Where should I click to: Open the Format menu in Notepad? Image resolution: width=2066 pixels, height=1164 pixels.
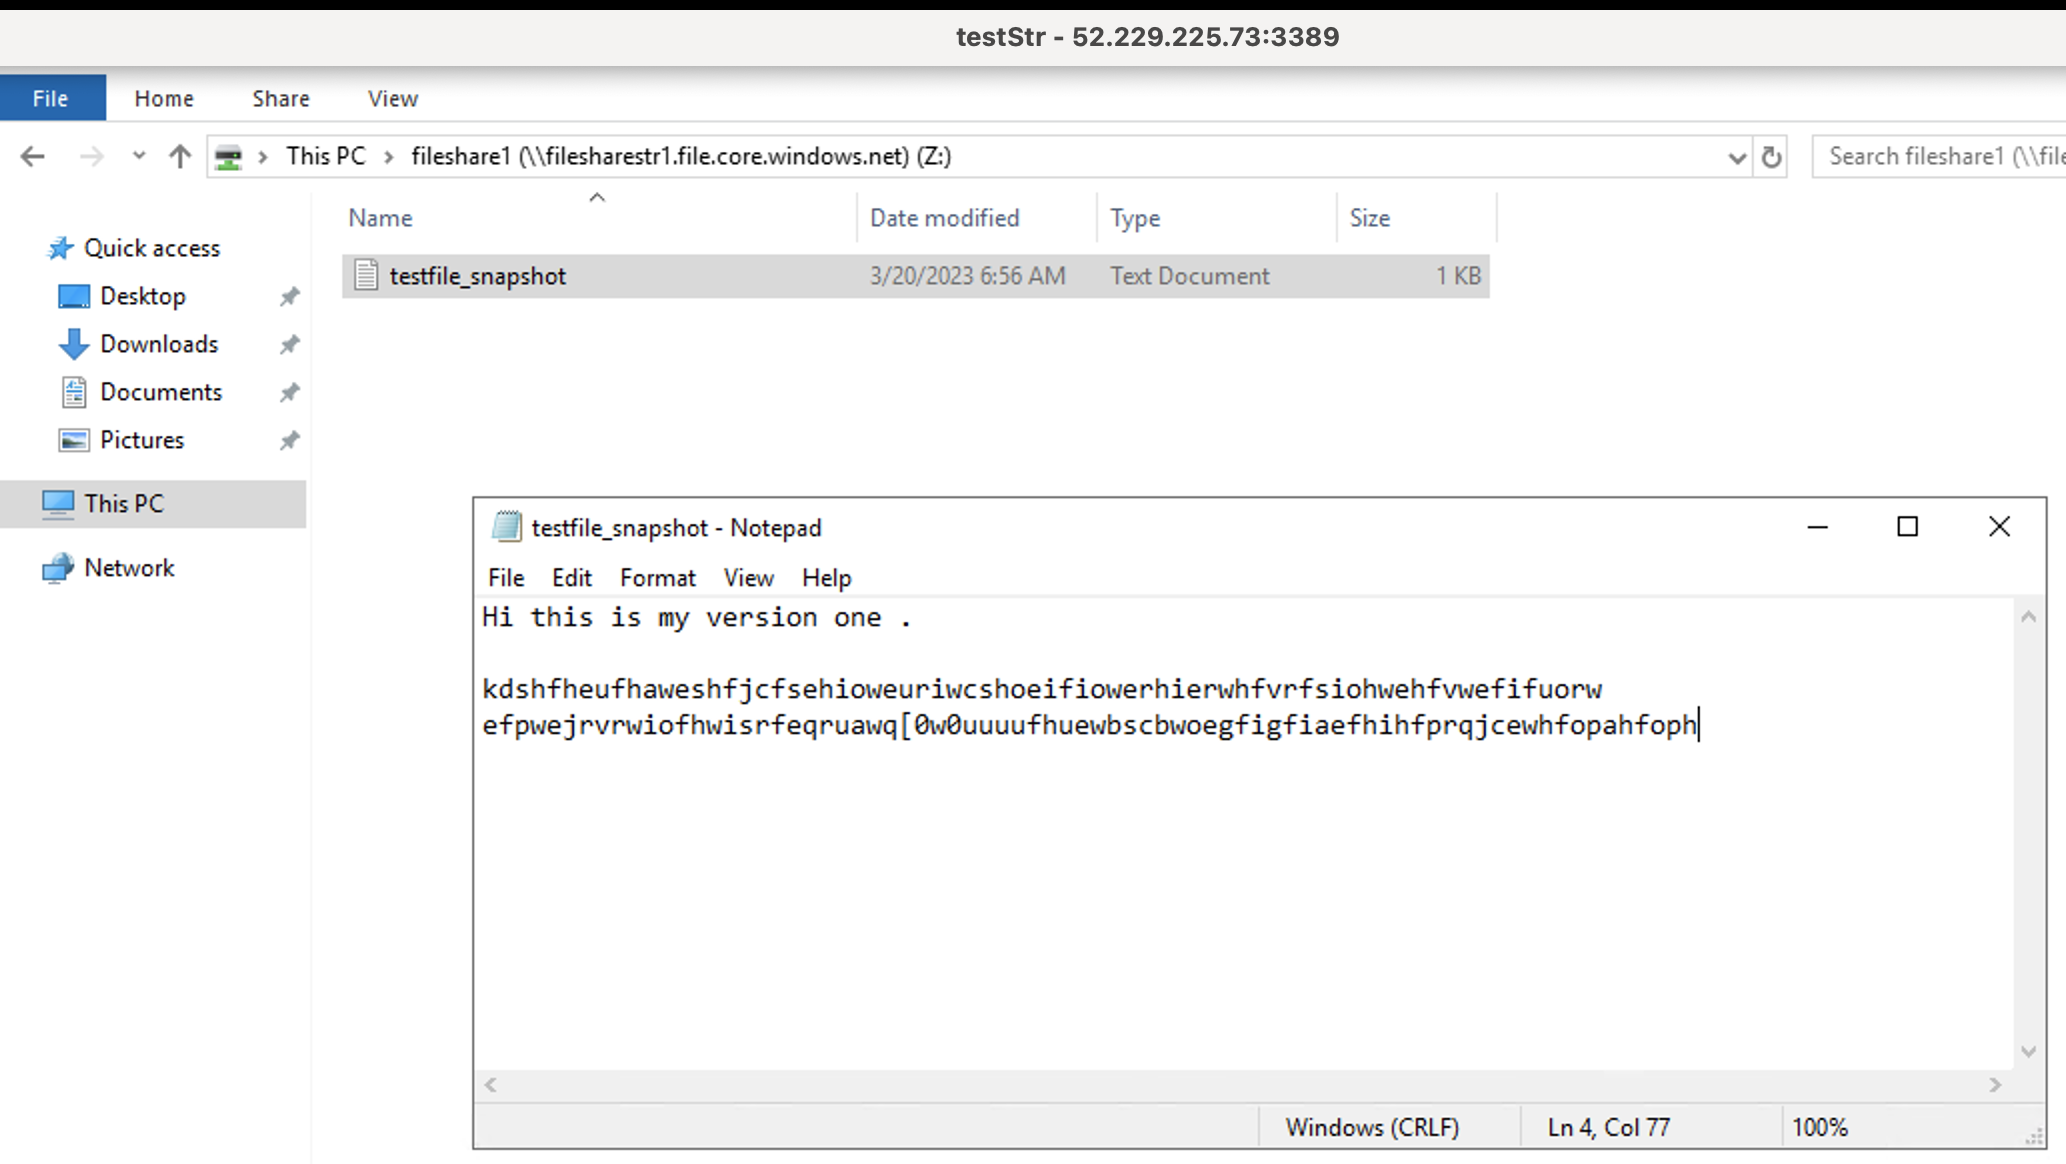click(x=657, y=577)
